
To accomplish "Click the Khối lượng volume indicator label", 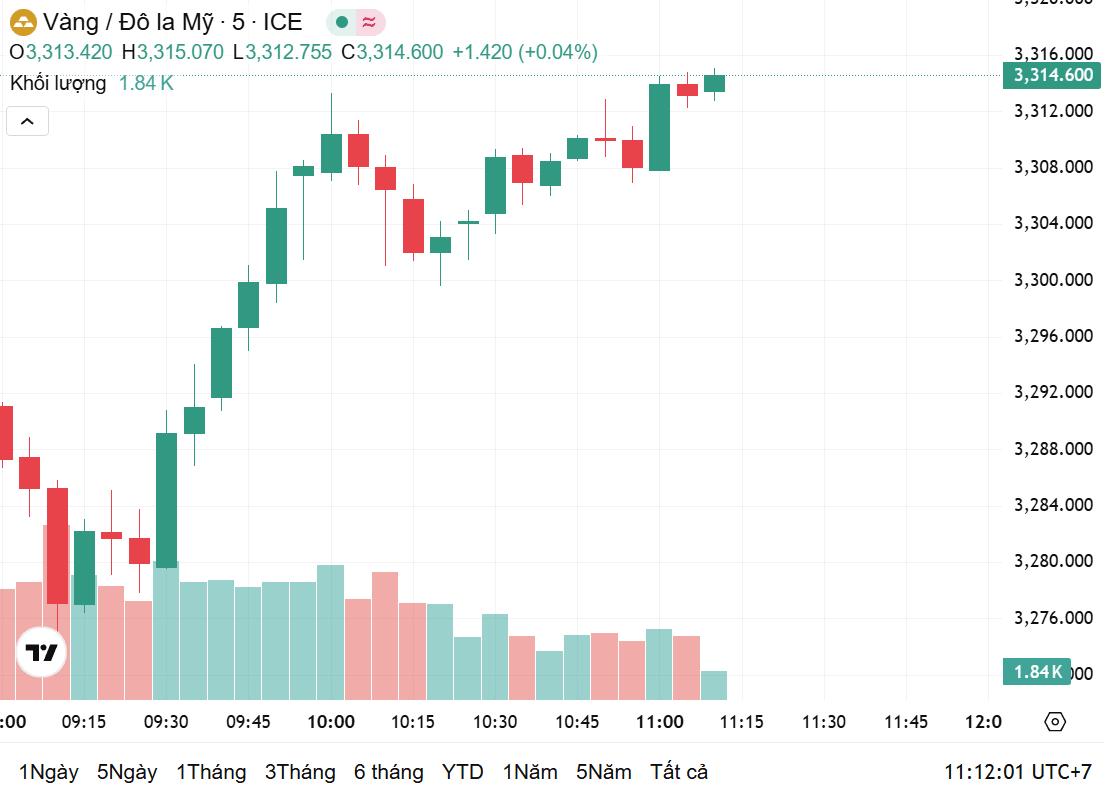I will tap(58, 83).
